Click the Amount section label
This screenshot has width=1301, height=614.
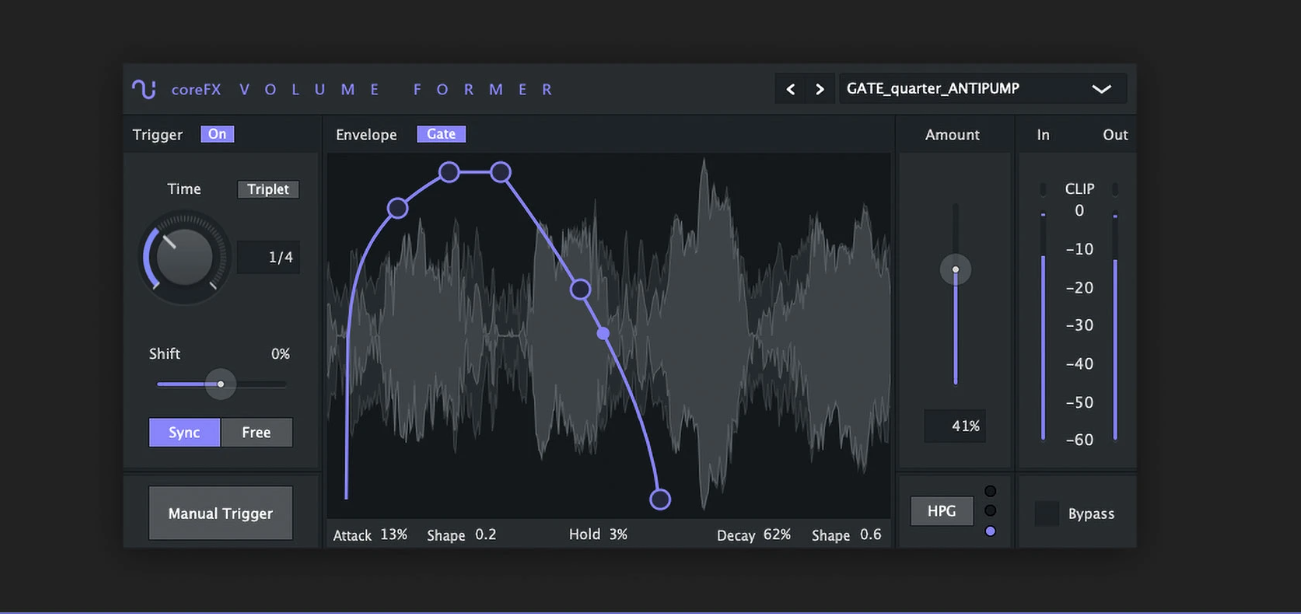pos(952,134)
